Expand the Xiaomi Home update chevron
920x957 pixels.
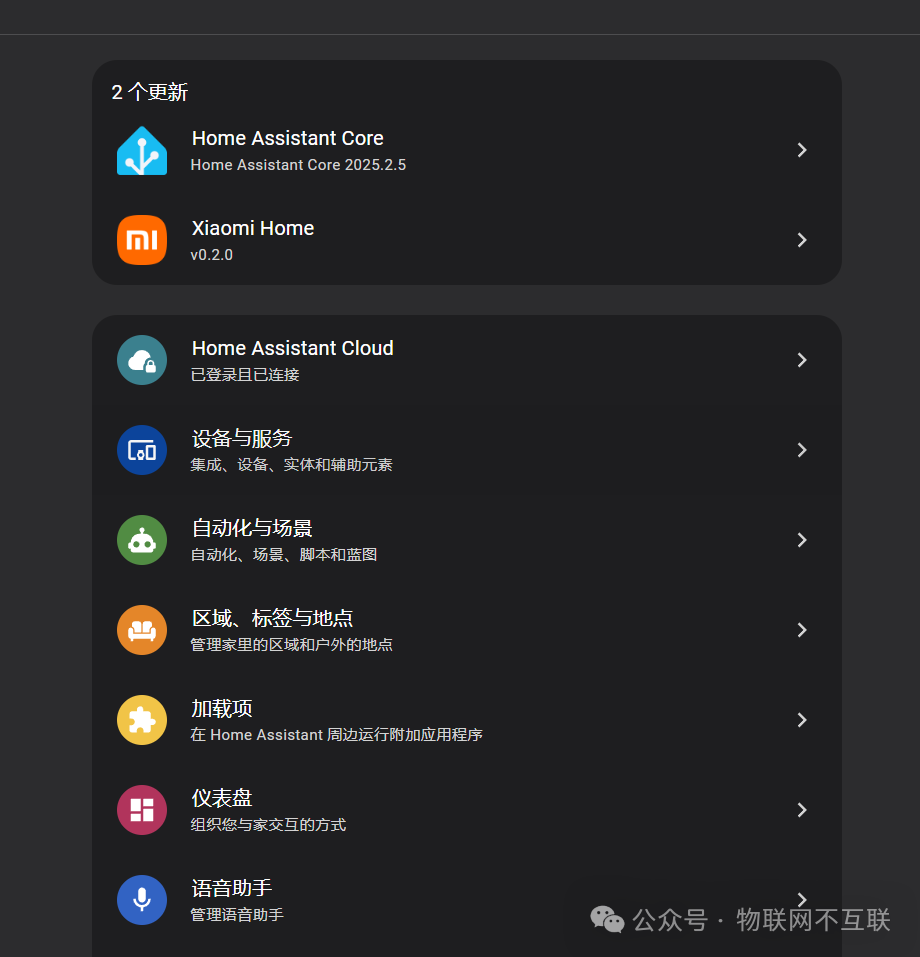pyautogui.click(x=802, y=240)
